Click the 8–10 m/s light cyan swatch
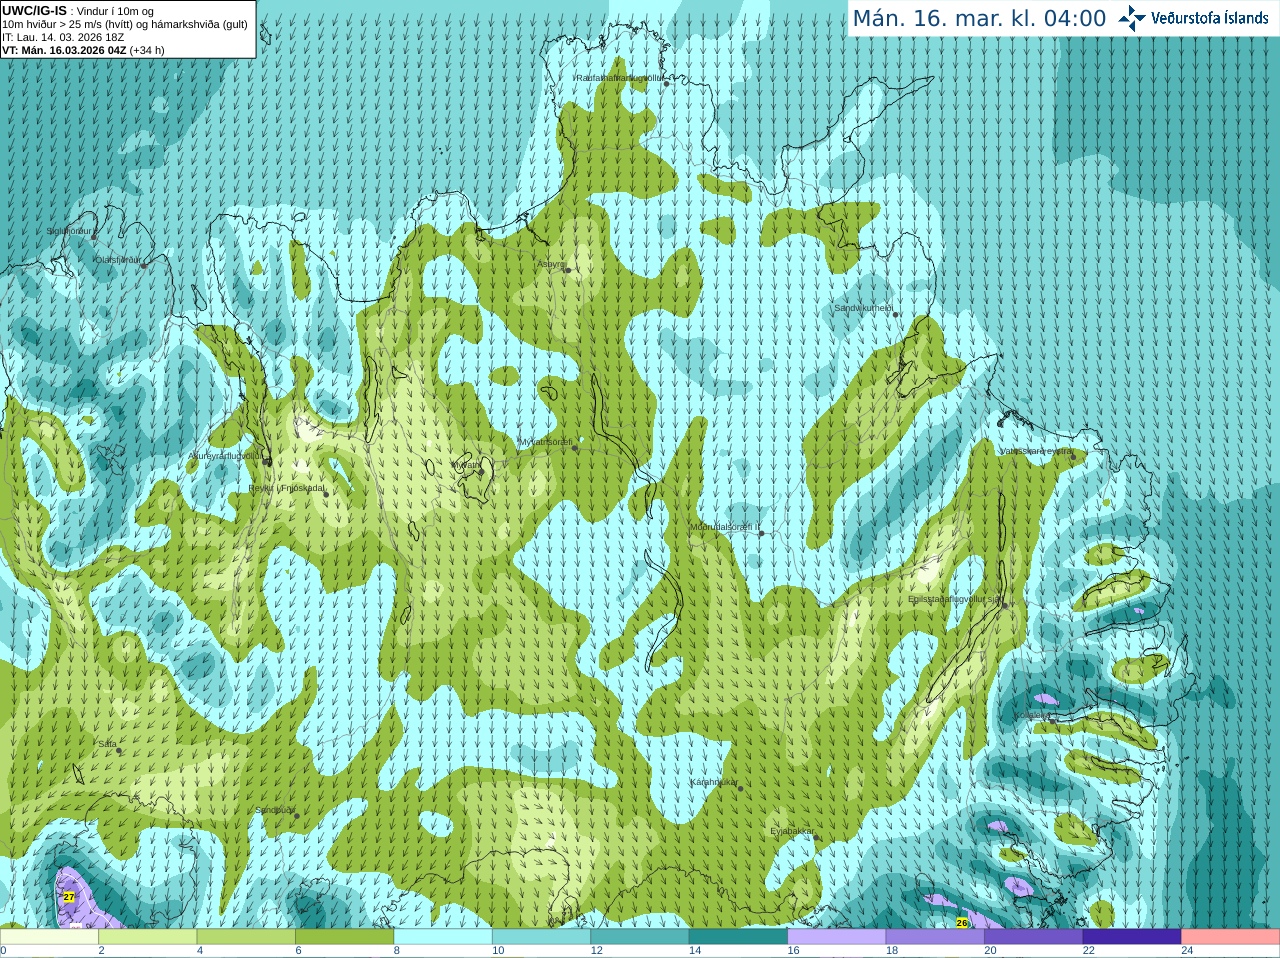 pos(443,937)
